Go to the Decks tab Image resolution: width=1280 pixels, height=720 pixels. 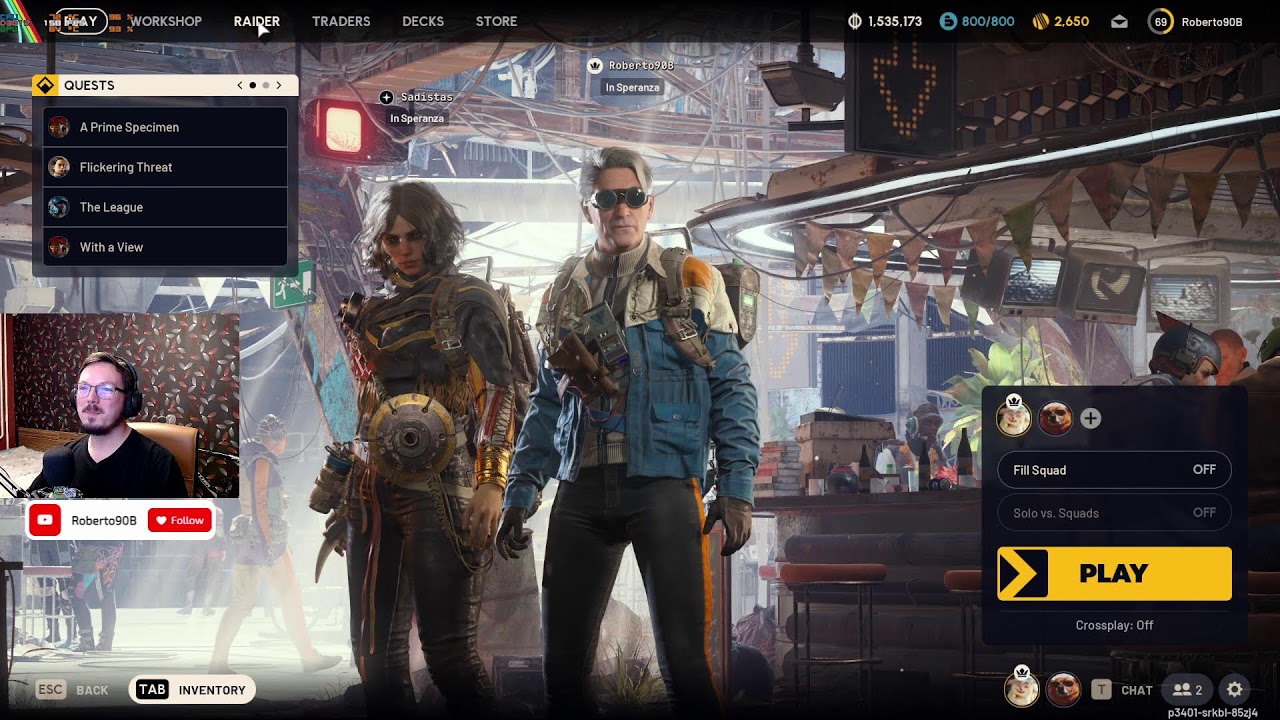[x=423, y=21]
